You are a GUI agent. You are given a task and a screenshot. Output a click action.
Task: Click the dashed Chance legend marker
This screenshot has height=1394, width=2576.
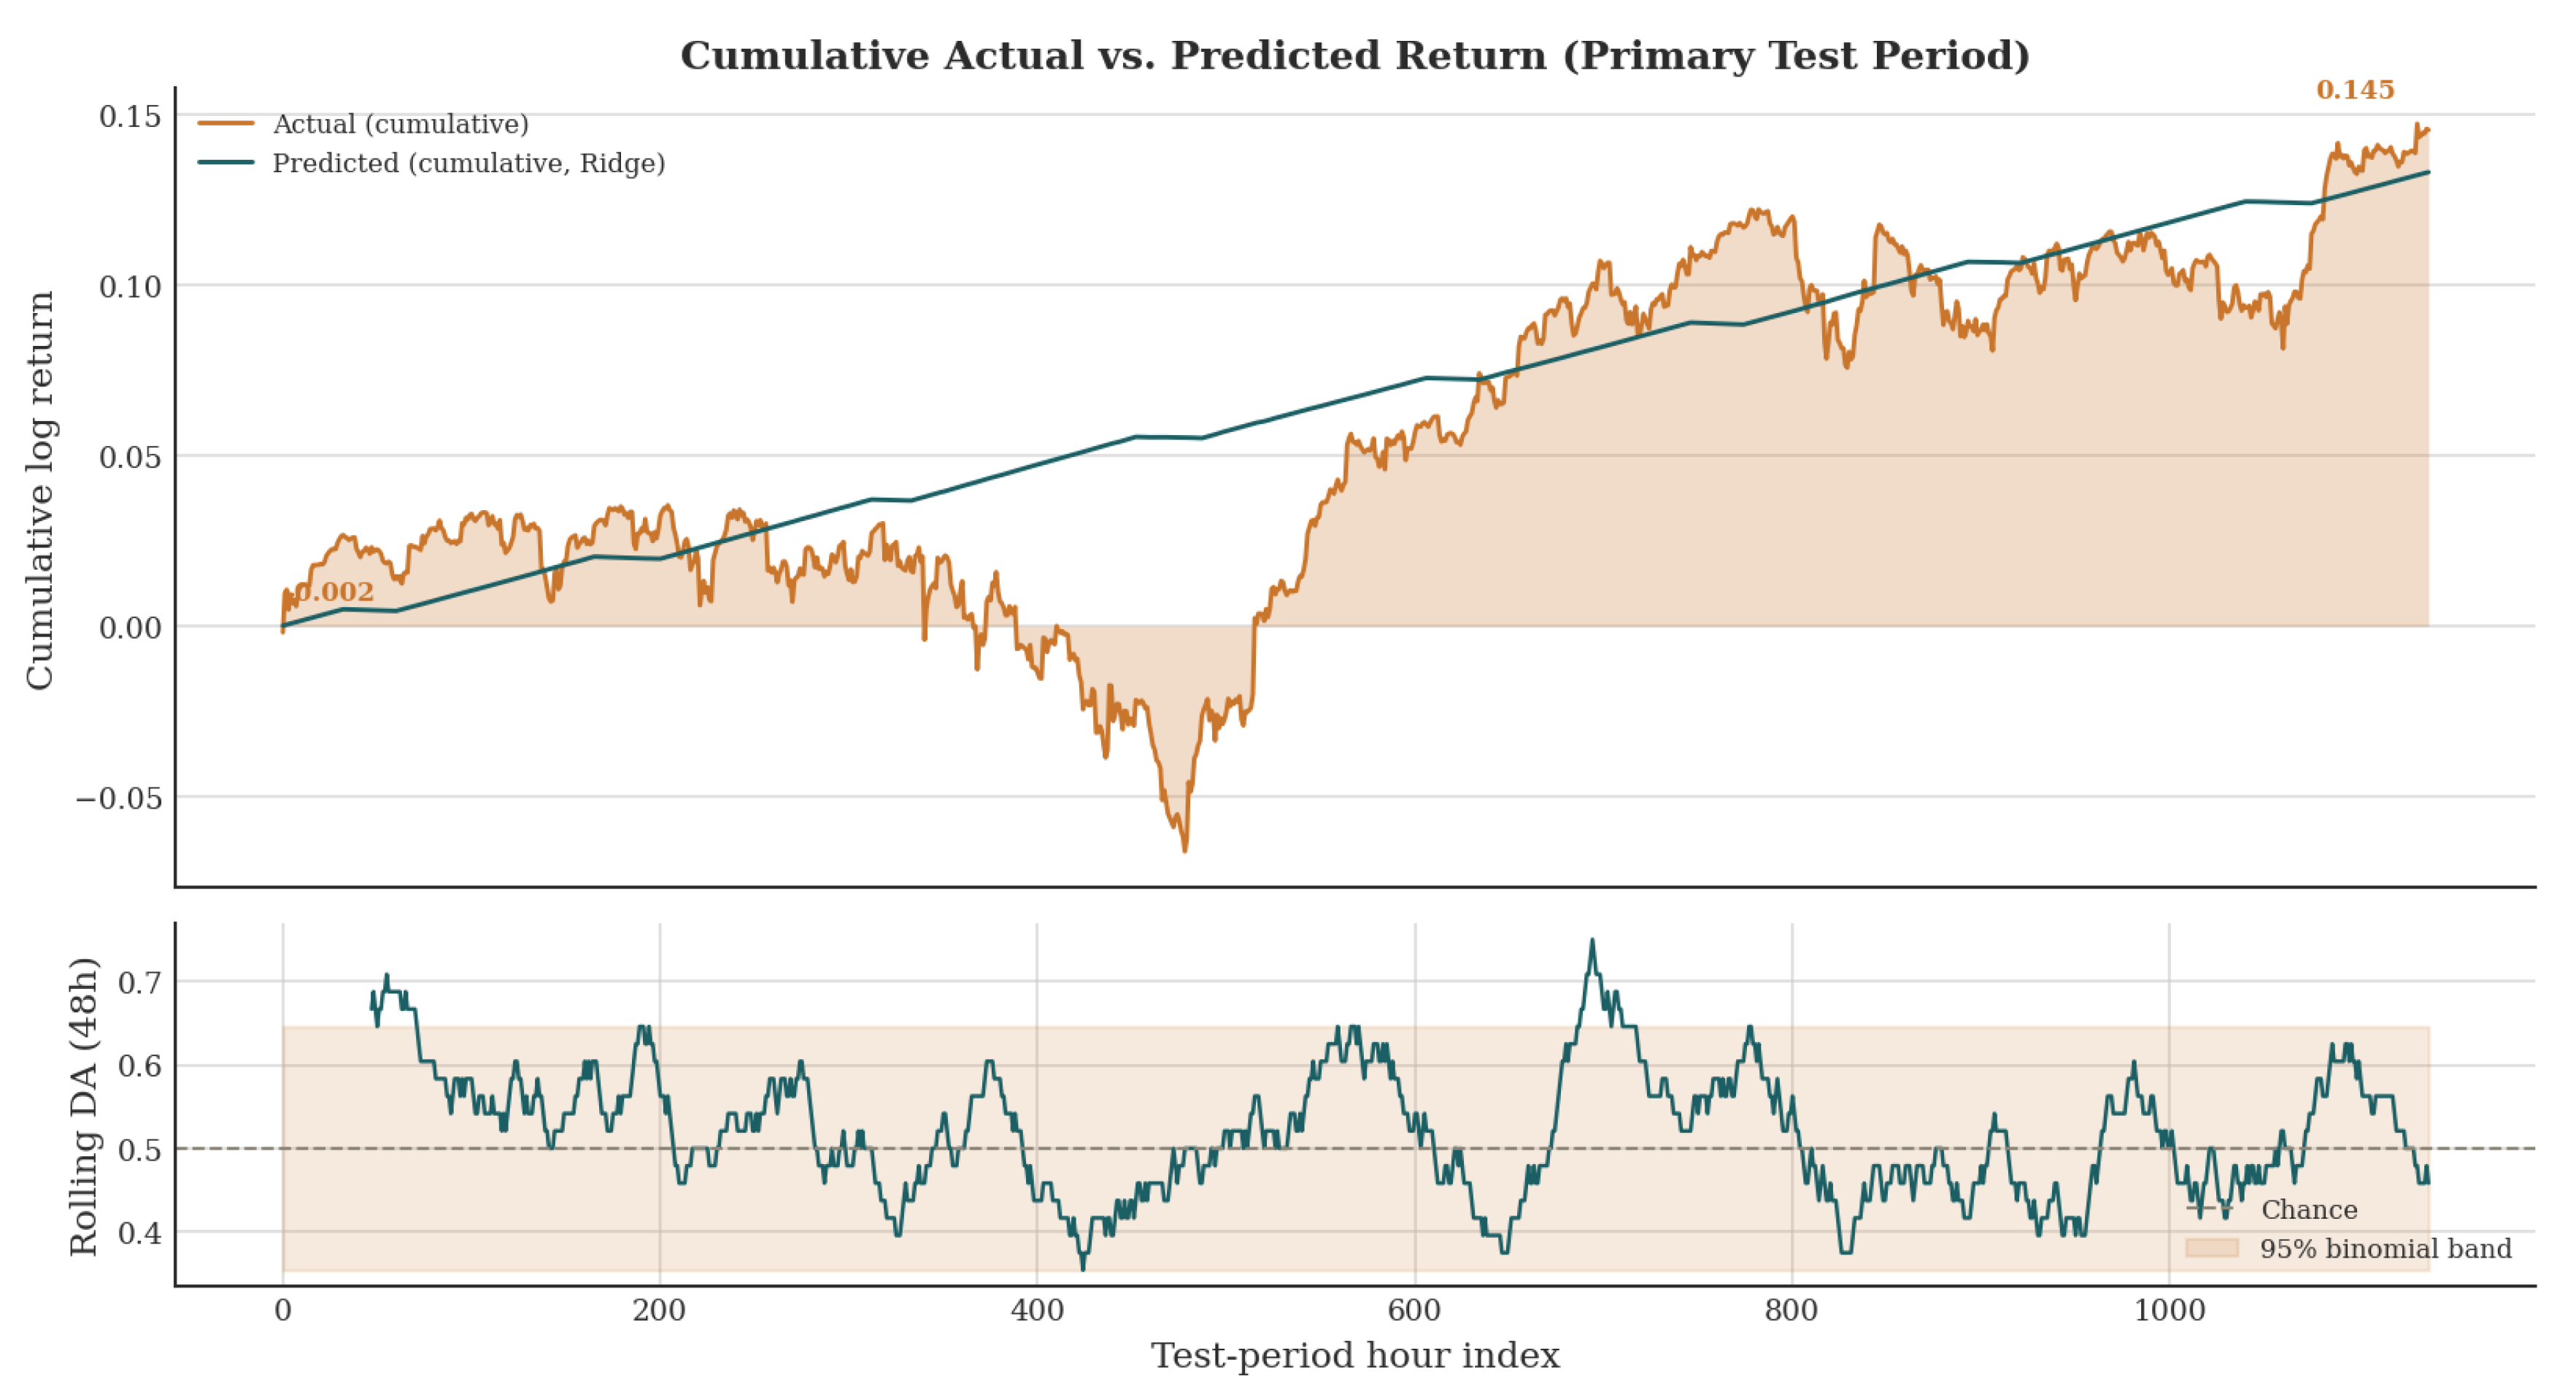[x=2210, y=1209]
